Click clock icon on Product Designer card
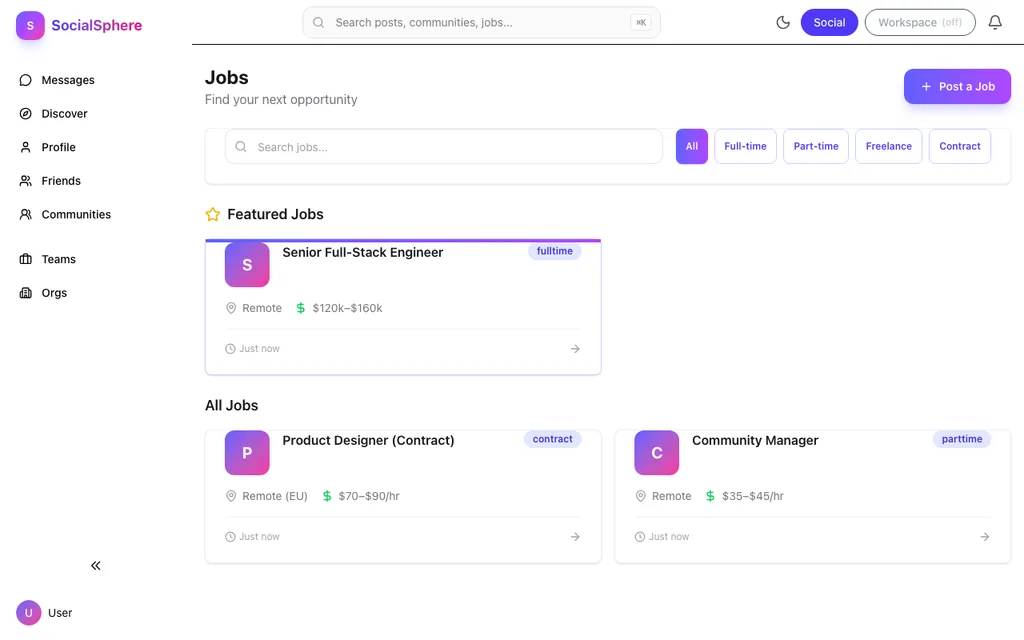This screenshot has width=1024, height=640. tap(230, 537)
